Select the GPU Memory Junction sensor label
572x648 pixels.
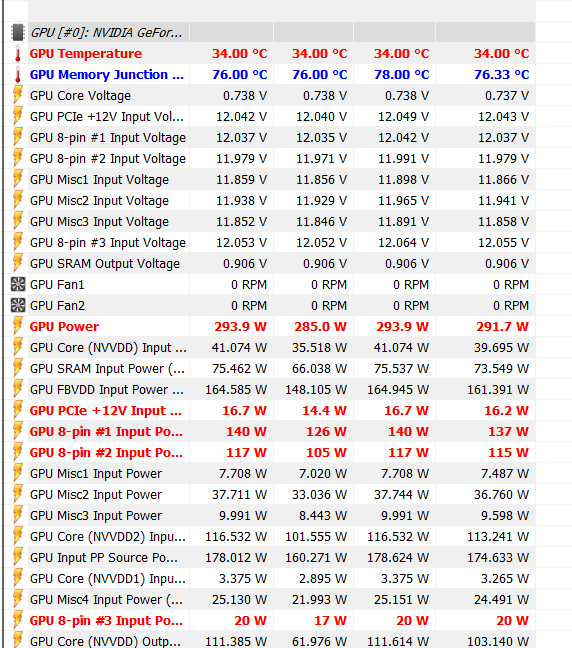click(x=107, y=74)
